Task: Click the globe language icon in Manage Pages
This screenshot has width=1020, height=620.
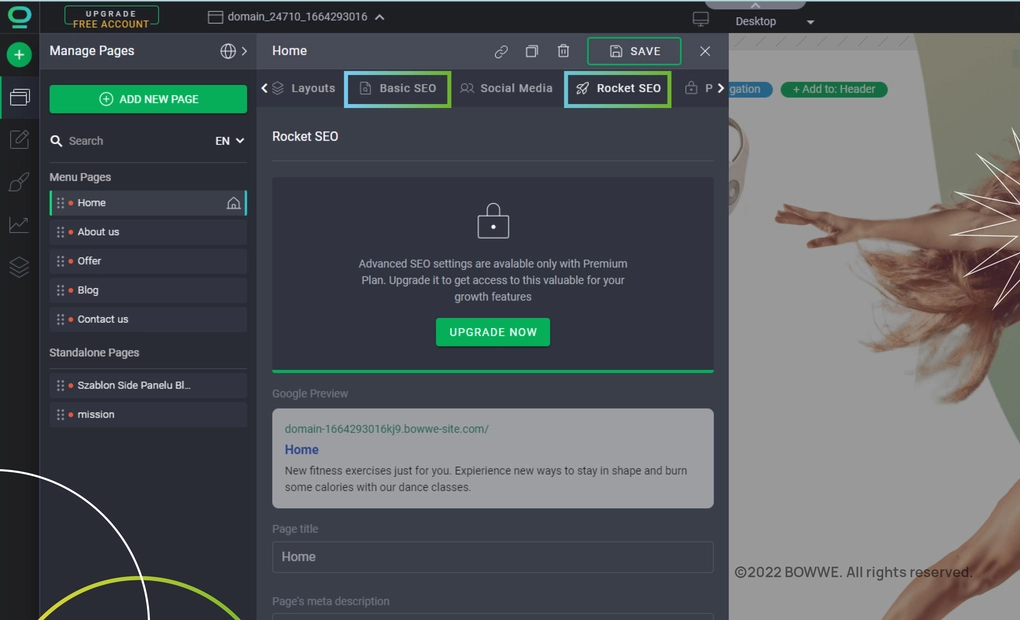Action: [x=228, y=51]
